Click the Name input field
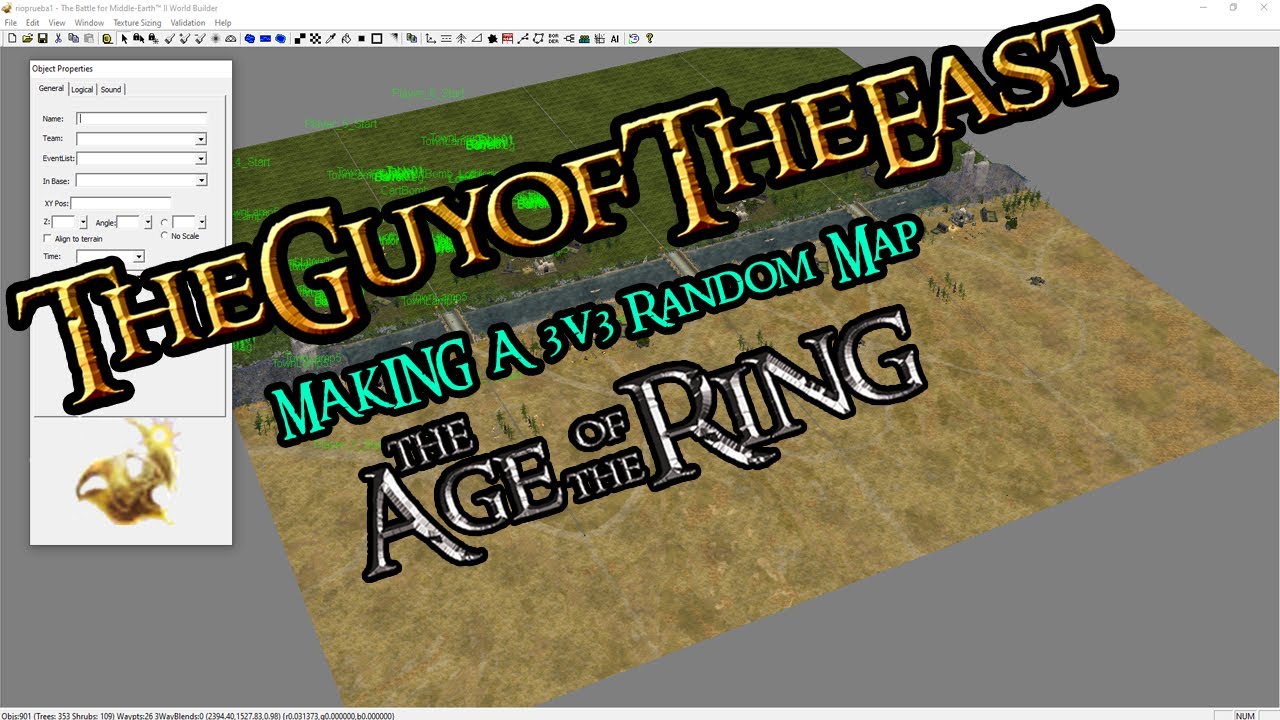 [141, 118]
